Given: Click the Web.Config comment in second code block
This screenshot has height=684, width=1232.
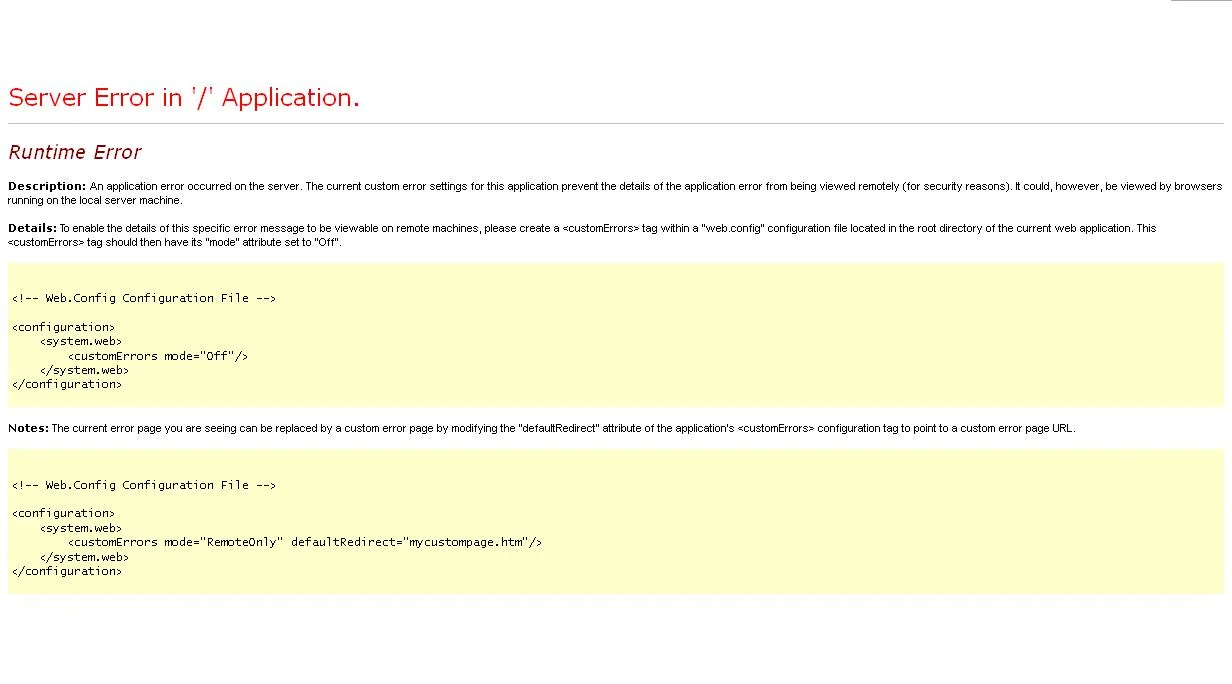Looking at the screenshot, I should (143, 485).
